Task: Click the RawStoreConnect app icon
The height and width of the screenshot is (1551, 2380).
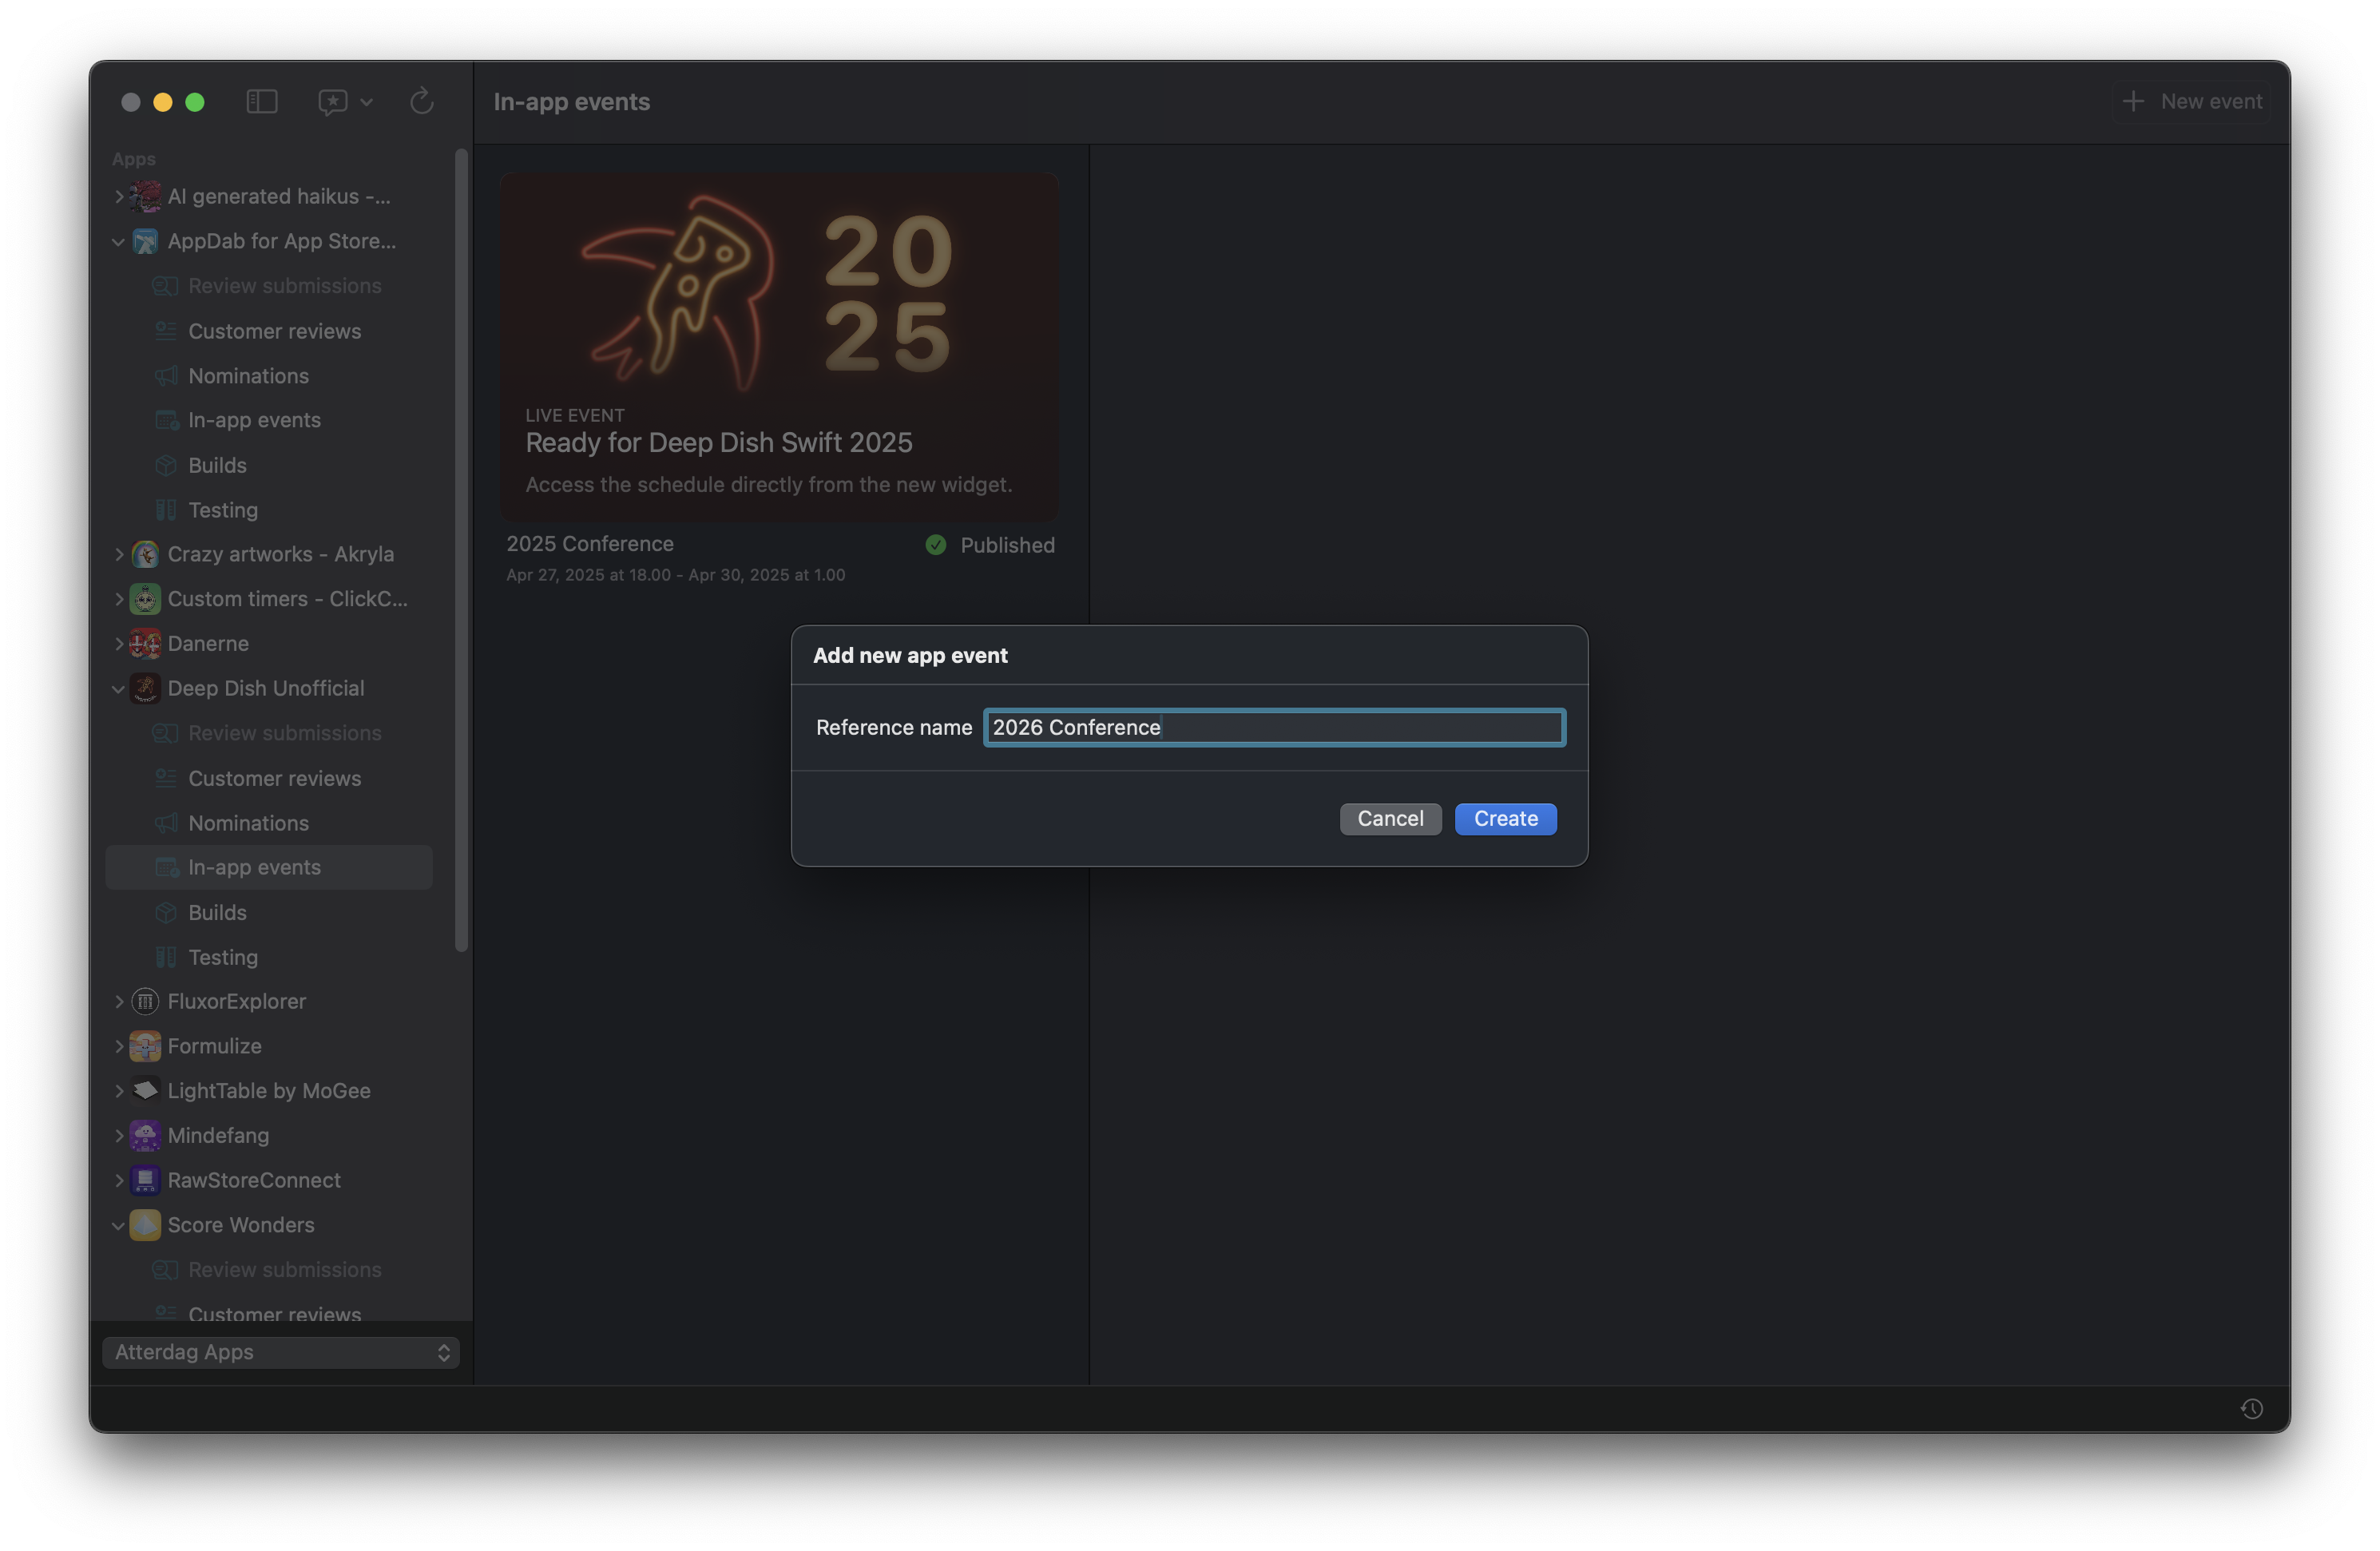Action: [145, 1180]
